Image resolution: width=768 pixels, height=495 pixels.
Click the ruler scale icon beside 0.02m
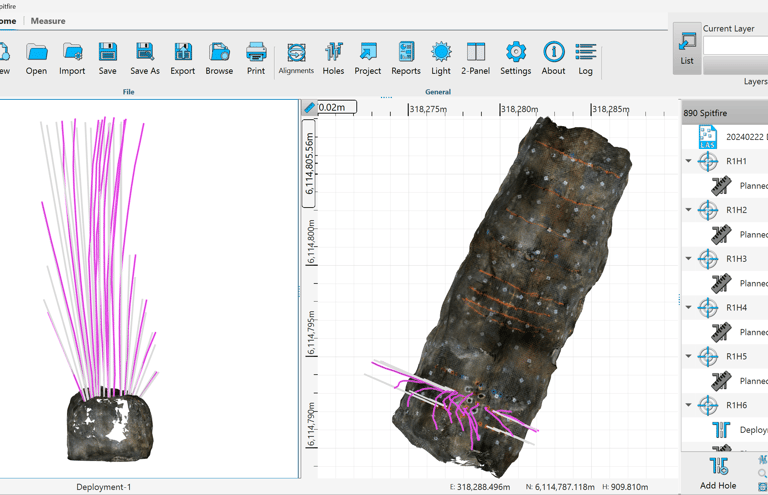[x=310, y=107]
